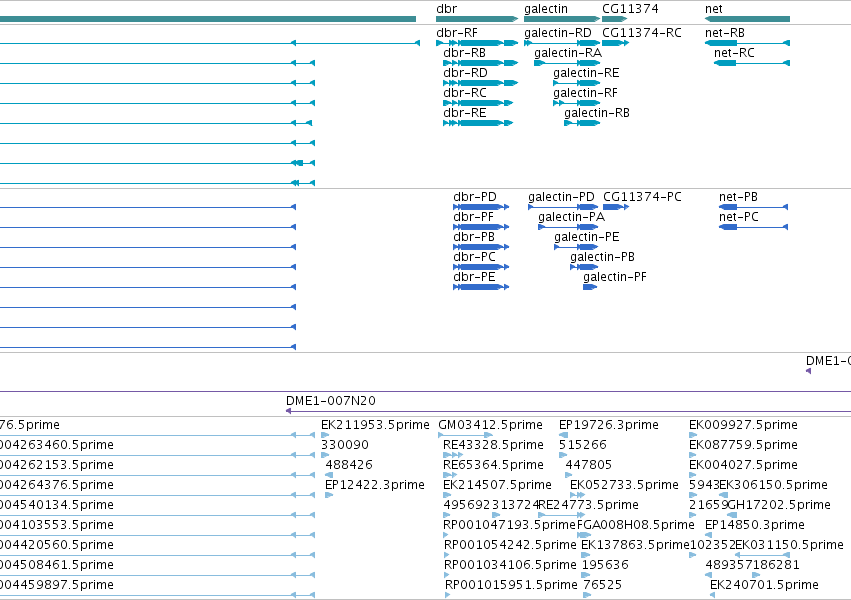Click the EK240701.5prime EST label
The image size is (851, 600).
coord(764,585)
